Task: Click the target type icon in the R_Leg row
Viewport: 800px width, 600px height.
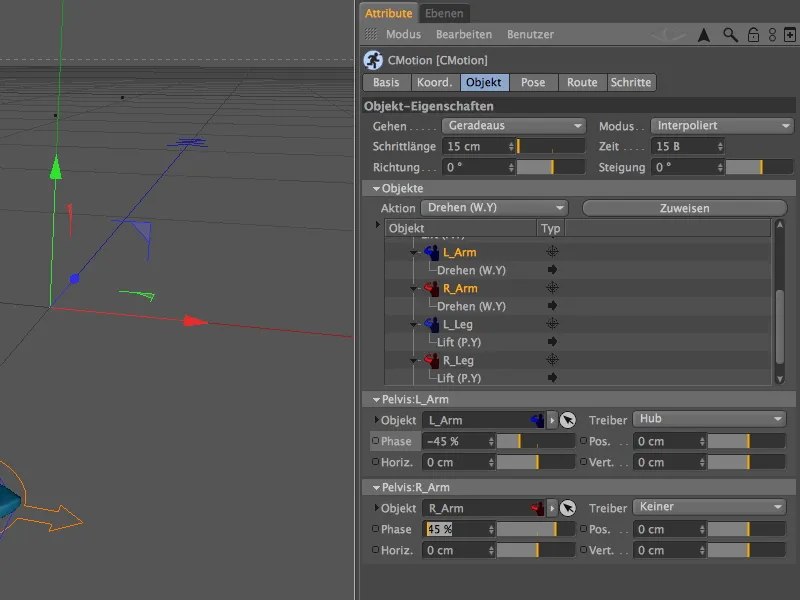Action: pyautogui.click(x=552, y=360)
